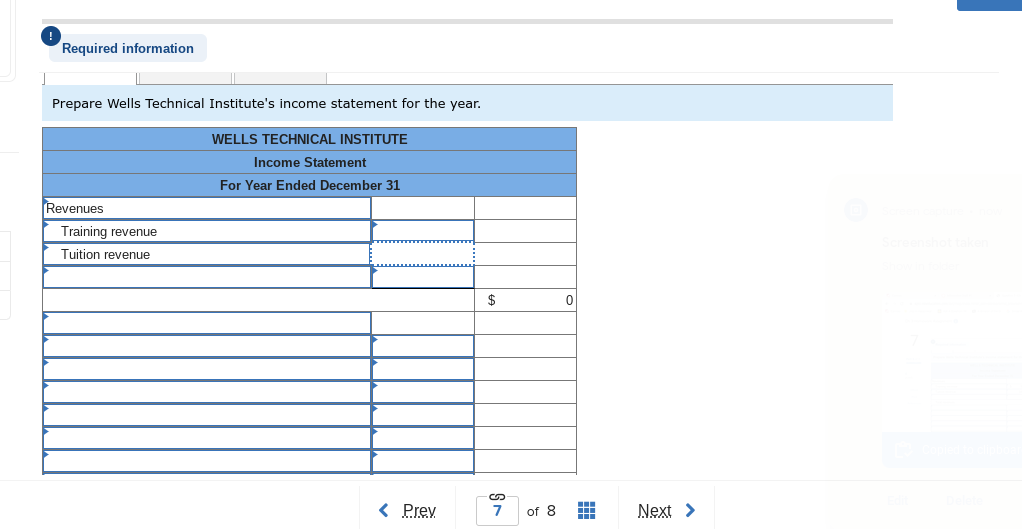This screenshot has height=529, width=1022.
Task: Select the third tab above the instructions
Action: [x=280, y=78]
